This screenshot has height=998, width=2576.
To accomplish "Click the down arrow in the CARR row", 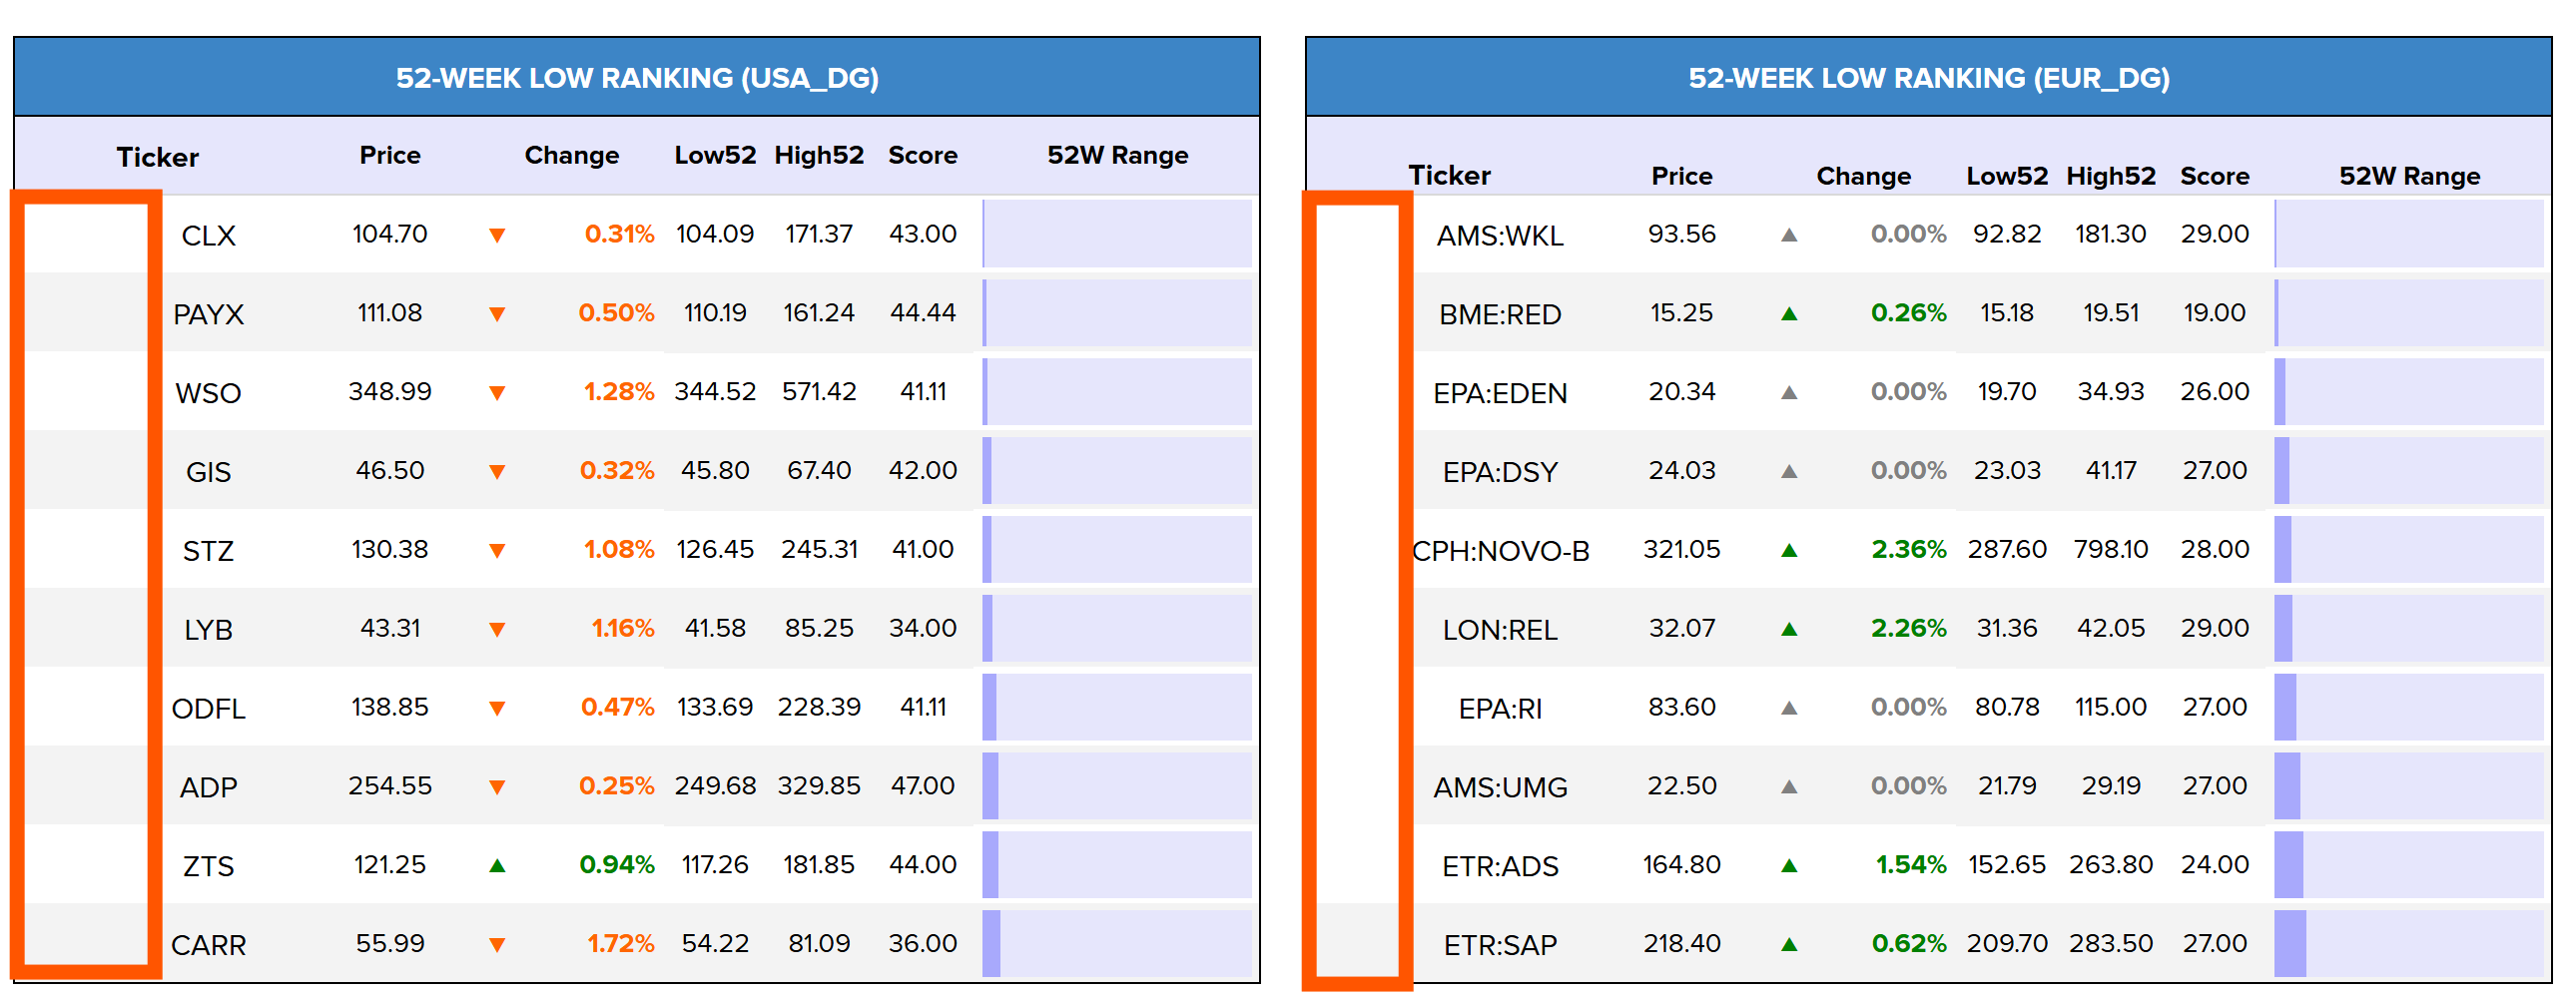I will (497, 945).
